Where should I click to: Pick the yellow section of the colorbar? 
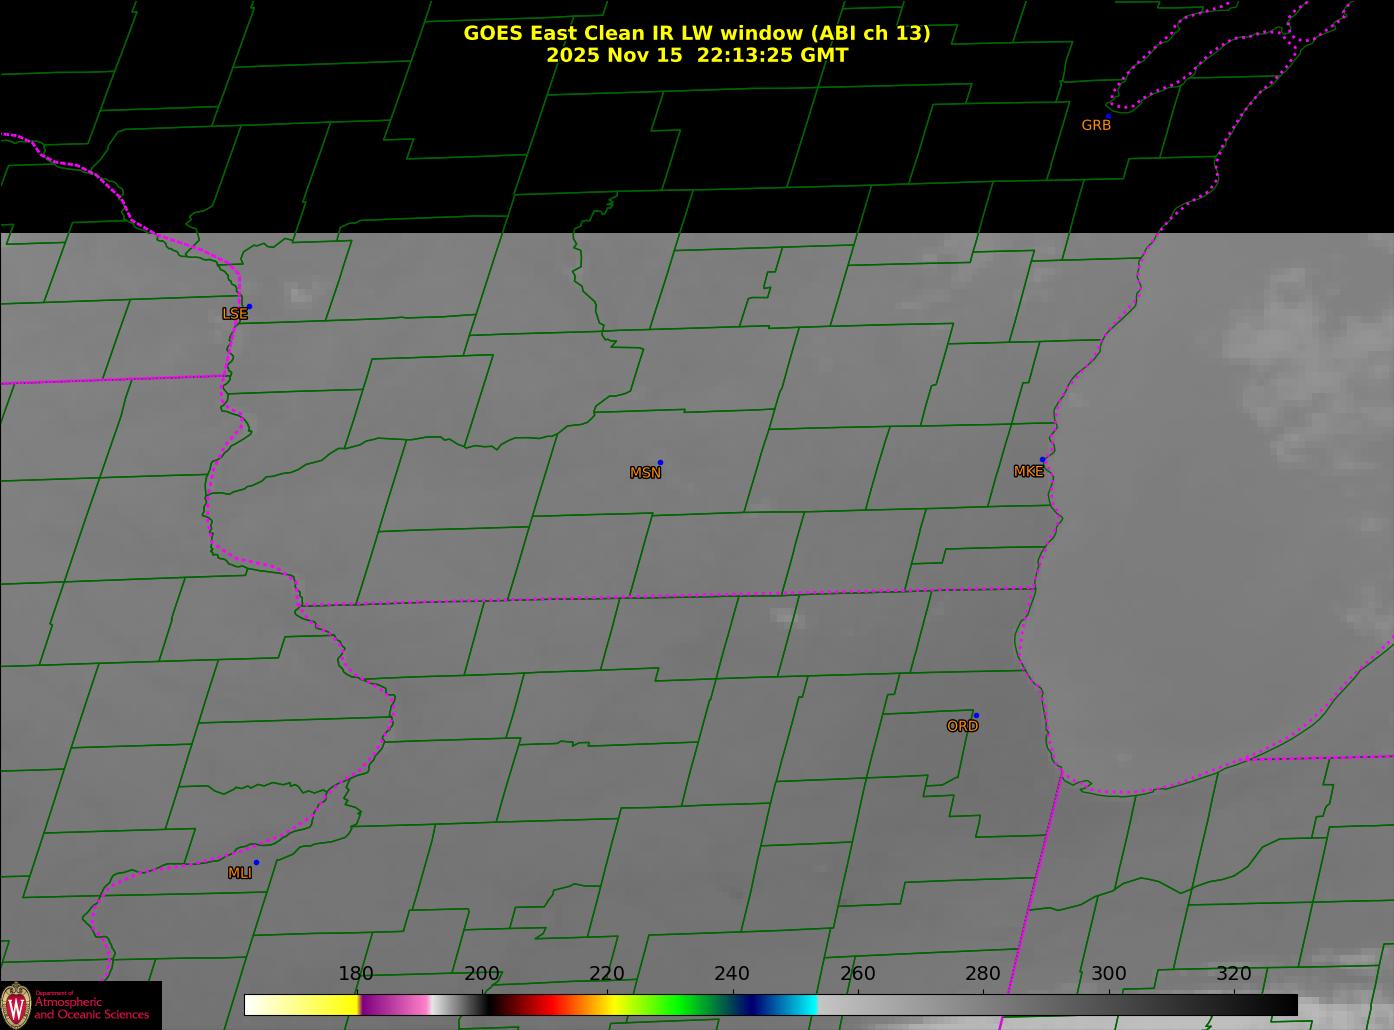click(x=320, y=1005)
